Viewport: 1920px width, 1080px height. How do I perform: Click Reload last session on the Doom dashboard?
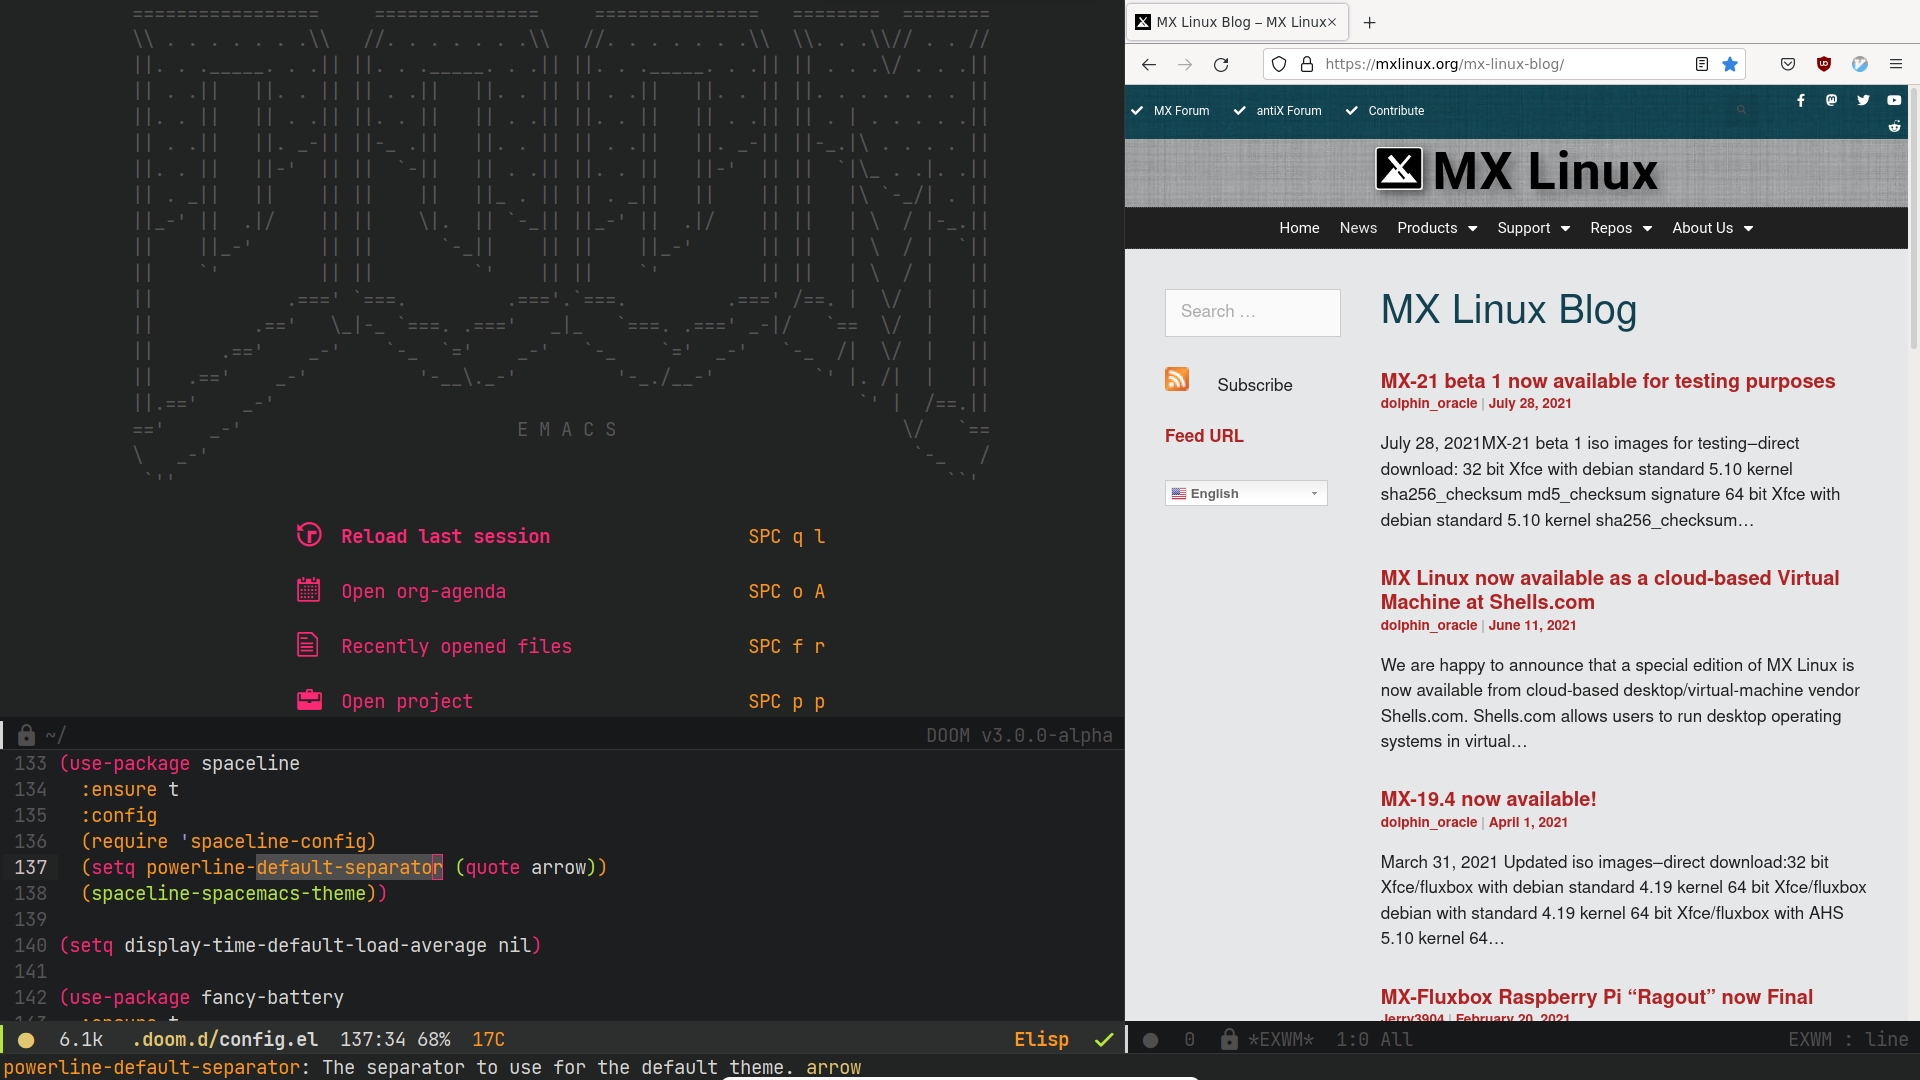point(444,536)
